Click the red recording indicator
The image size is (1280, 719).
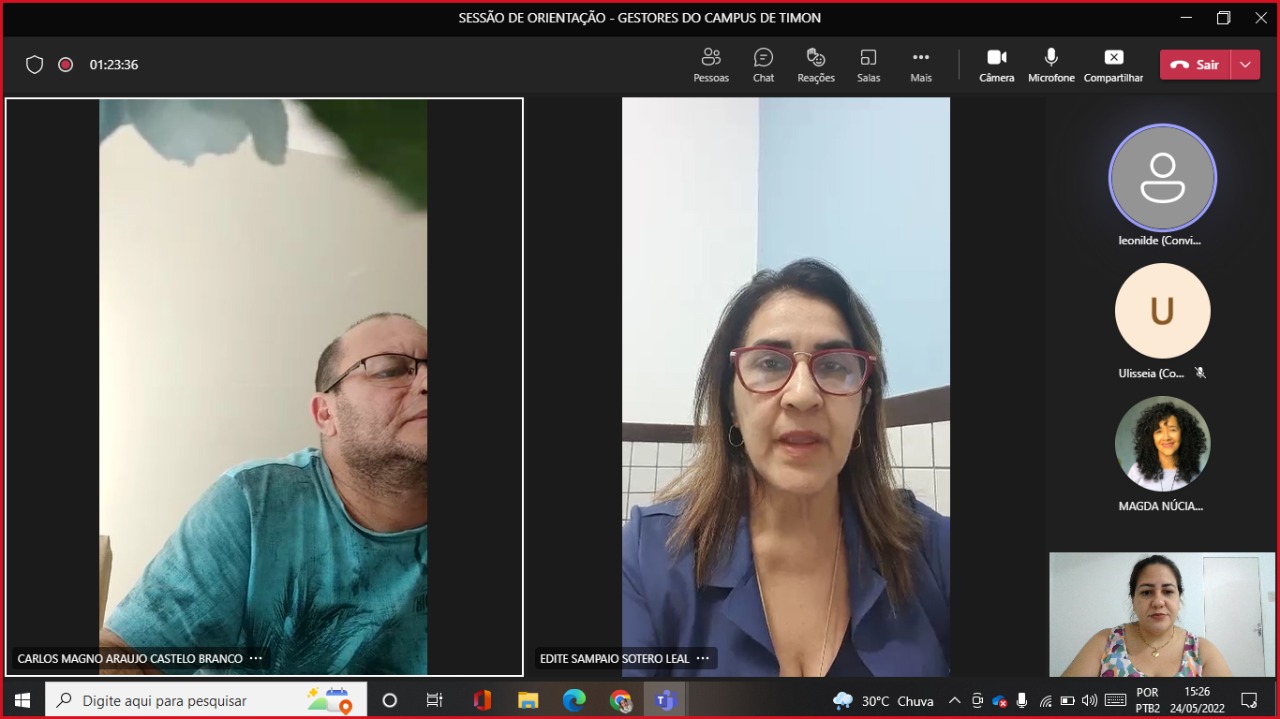coord(66,65)
